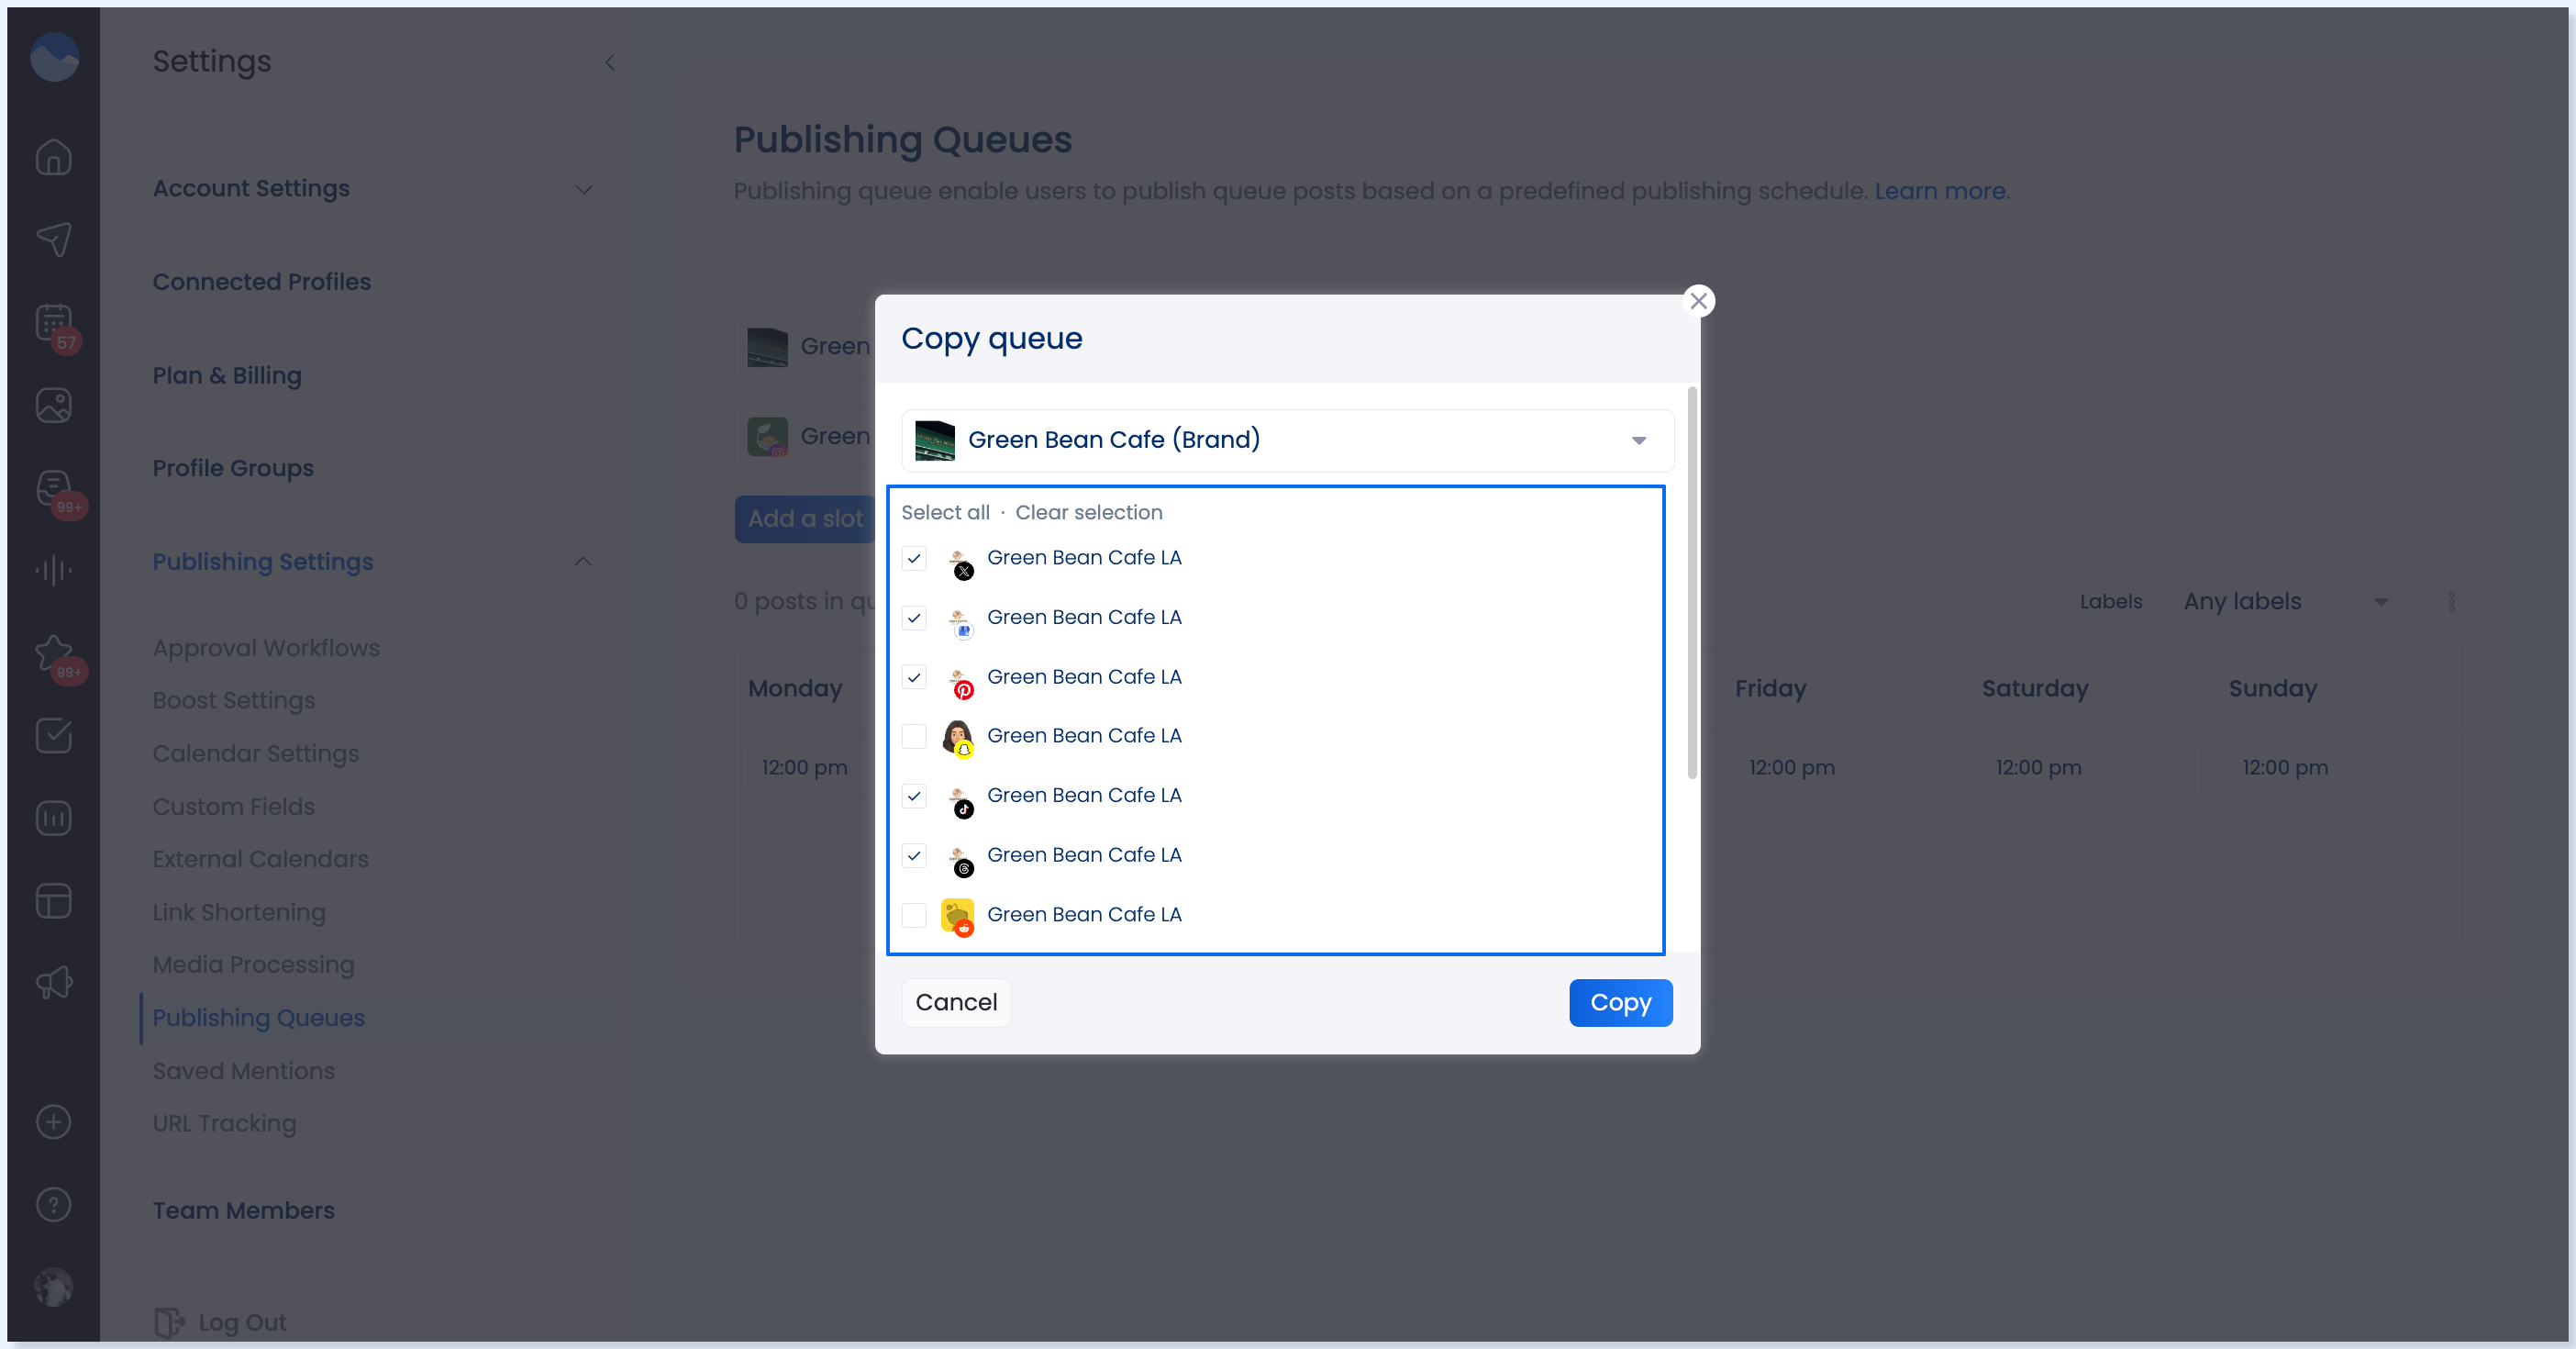Uncheck the second Green Bean Cafe LA checkbox, above Pinterest
The height and width of the screenshot is (1349, 2576).
(914, 618)
